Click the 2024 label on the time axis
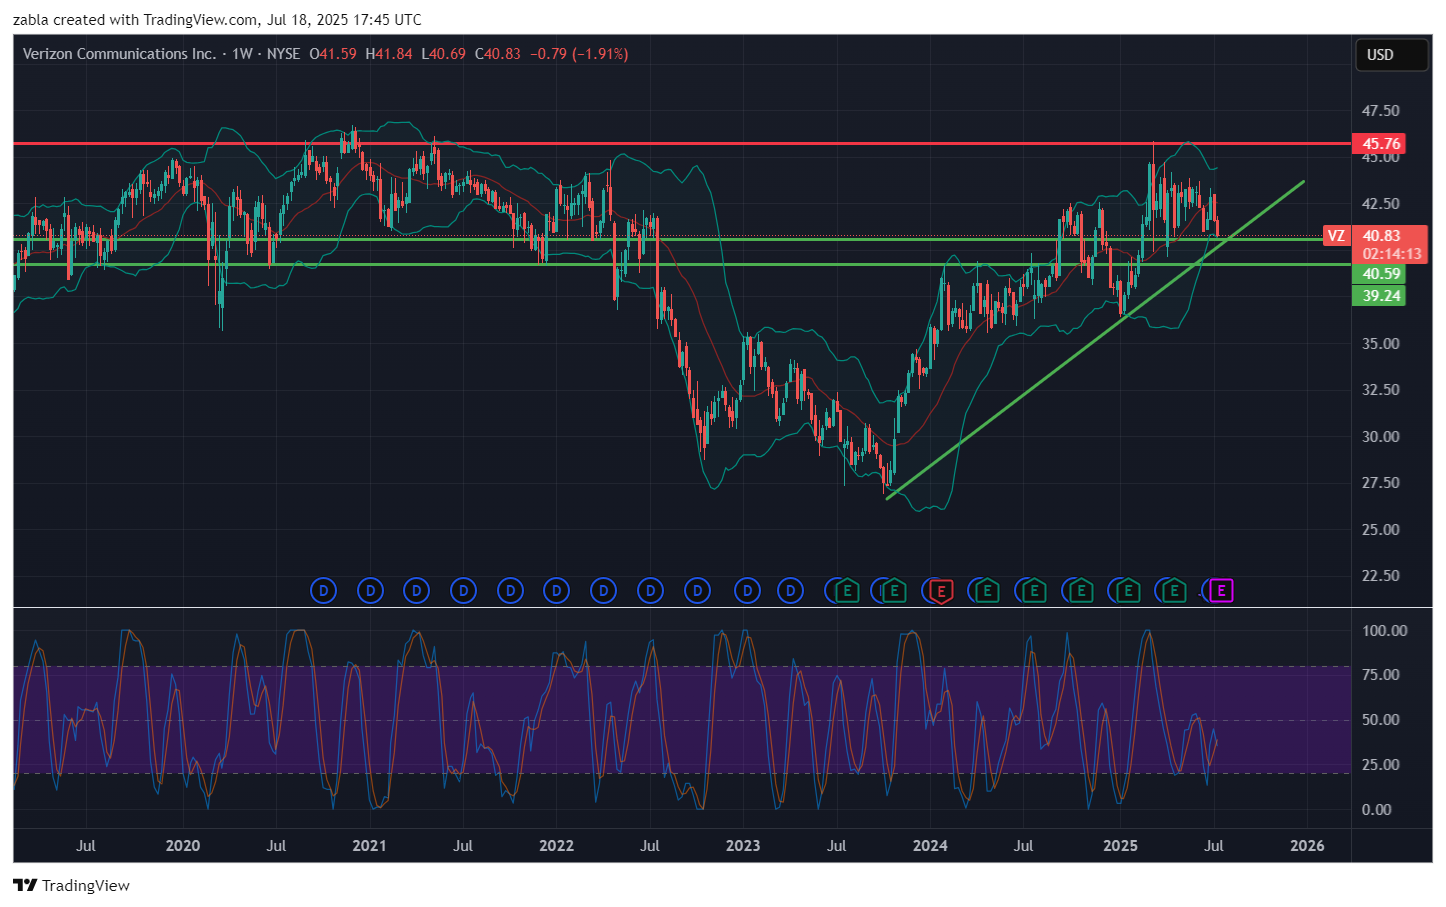This screenshot has height=907, width=1446. [930, 846]
